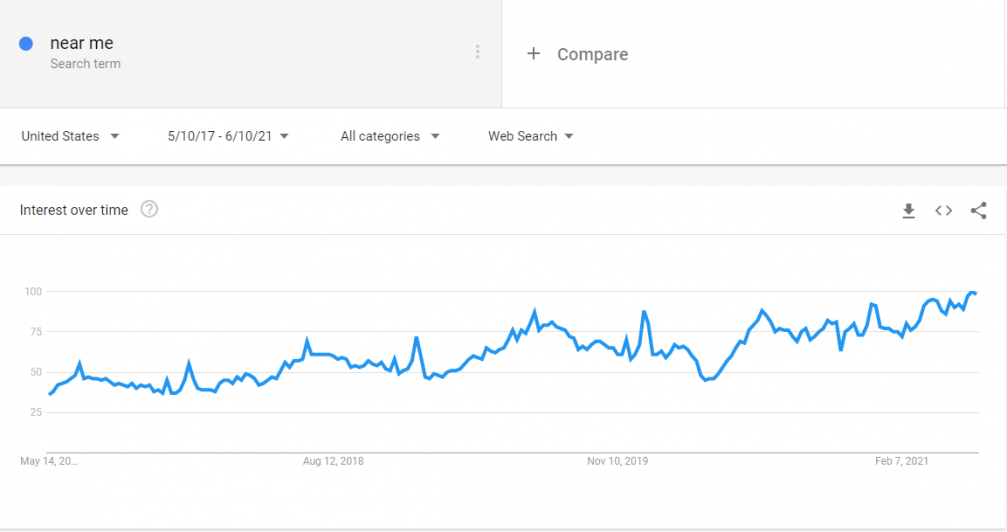Download the interest over time data

point(908,211)
